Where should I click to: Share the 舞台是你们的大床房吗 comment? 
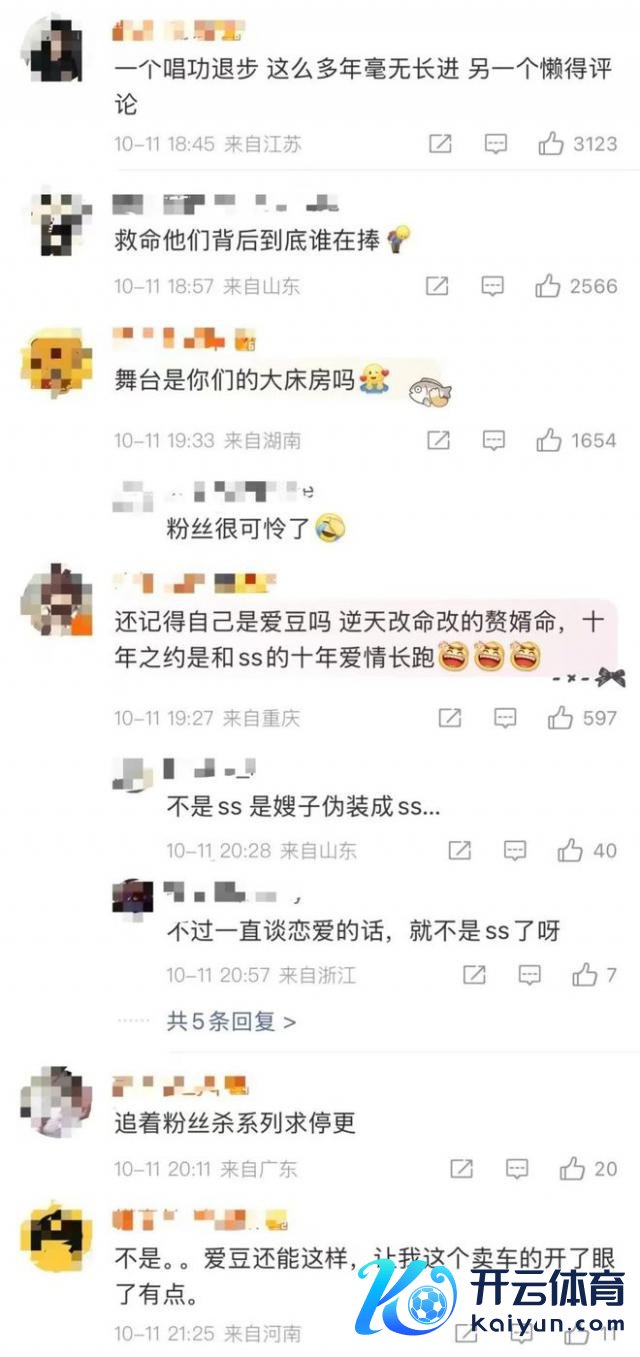pyautogui.click(x=438, y=440)
